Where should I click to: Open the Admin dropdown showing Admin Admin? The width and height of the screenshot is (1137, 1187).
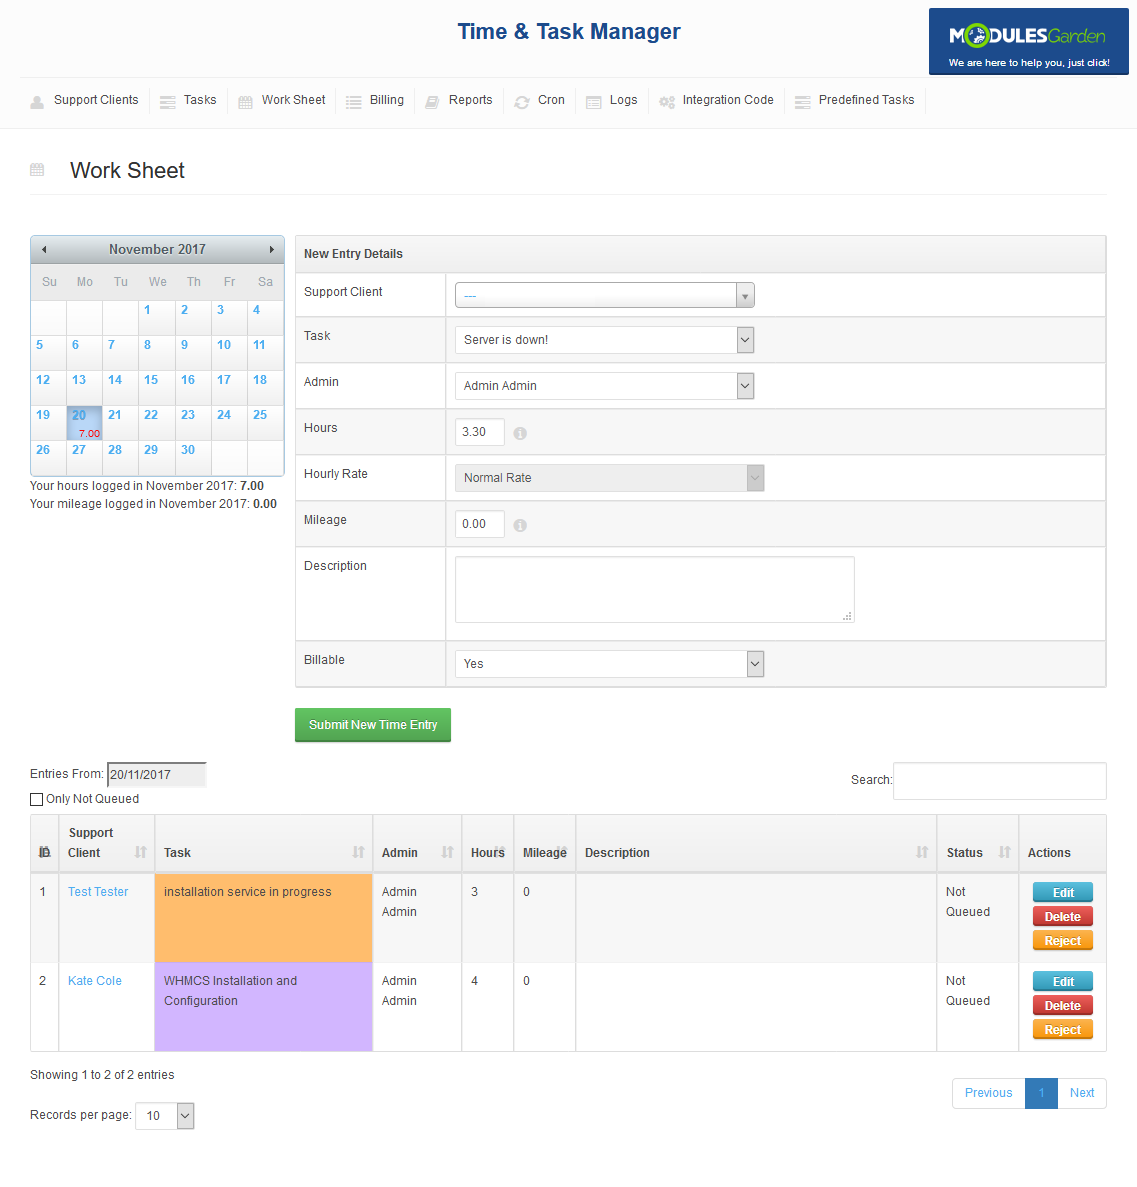click(605, 386)
